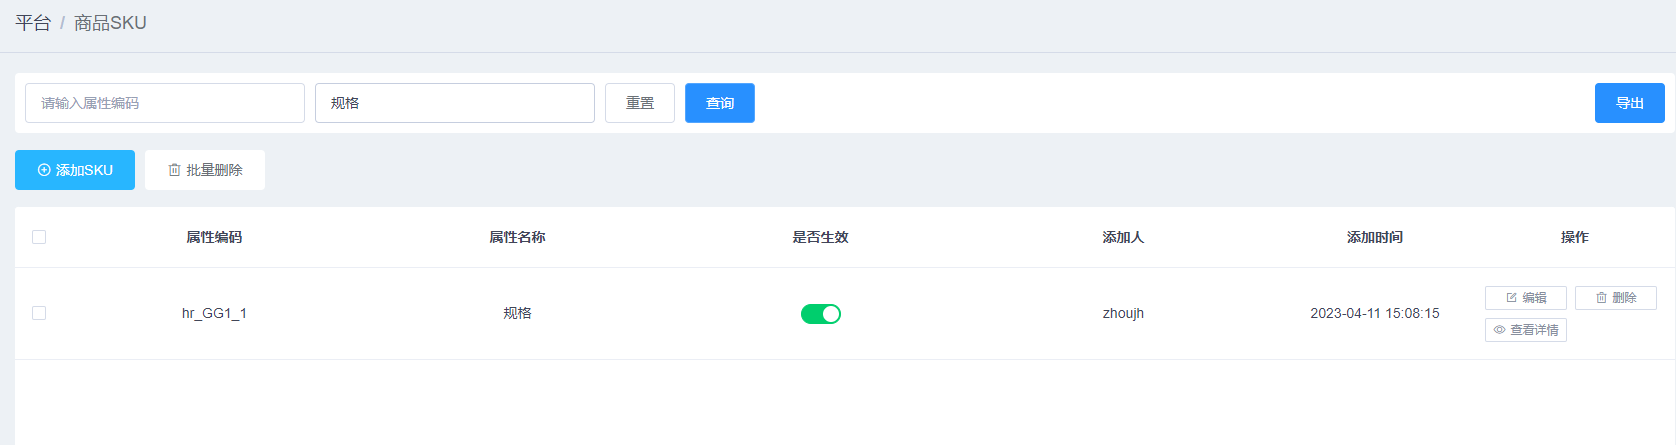Click the 添加时间 column header
The height and width of the screenshot is (445, 1676).
pos(1374,237)
